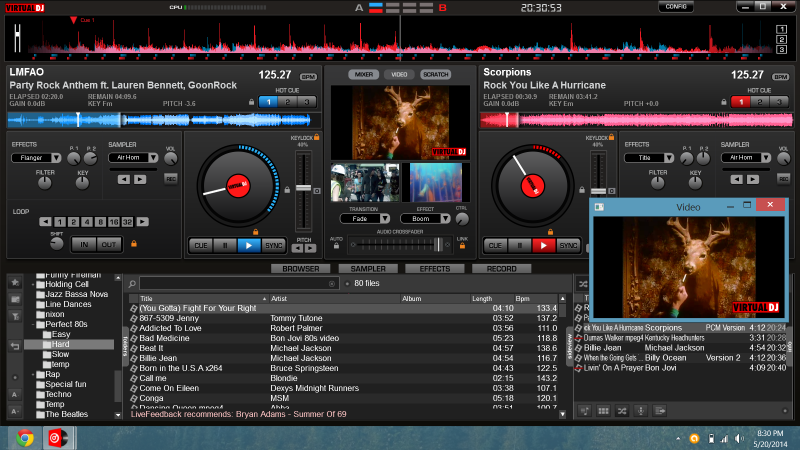Click SYNC on the right deck
Screen dimensions: 800x450
pos(568,245)
